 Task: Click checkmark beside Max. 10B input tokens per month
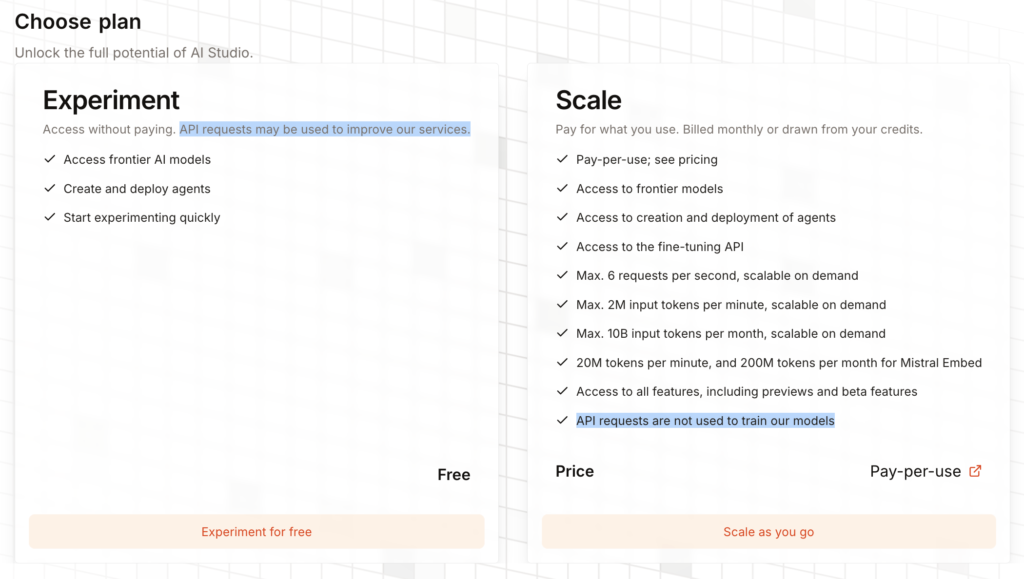click(563, 333)
